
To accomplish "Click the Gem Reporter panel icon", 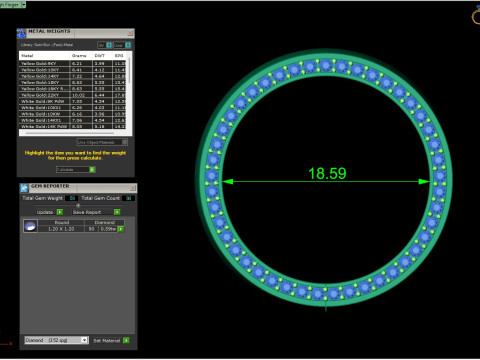I will pyautogui.click(x=24, y=188).
